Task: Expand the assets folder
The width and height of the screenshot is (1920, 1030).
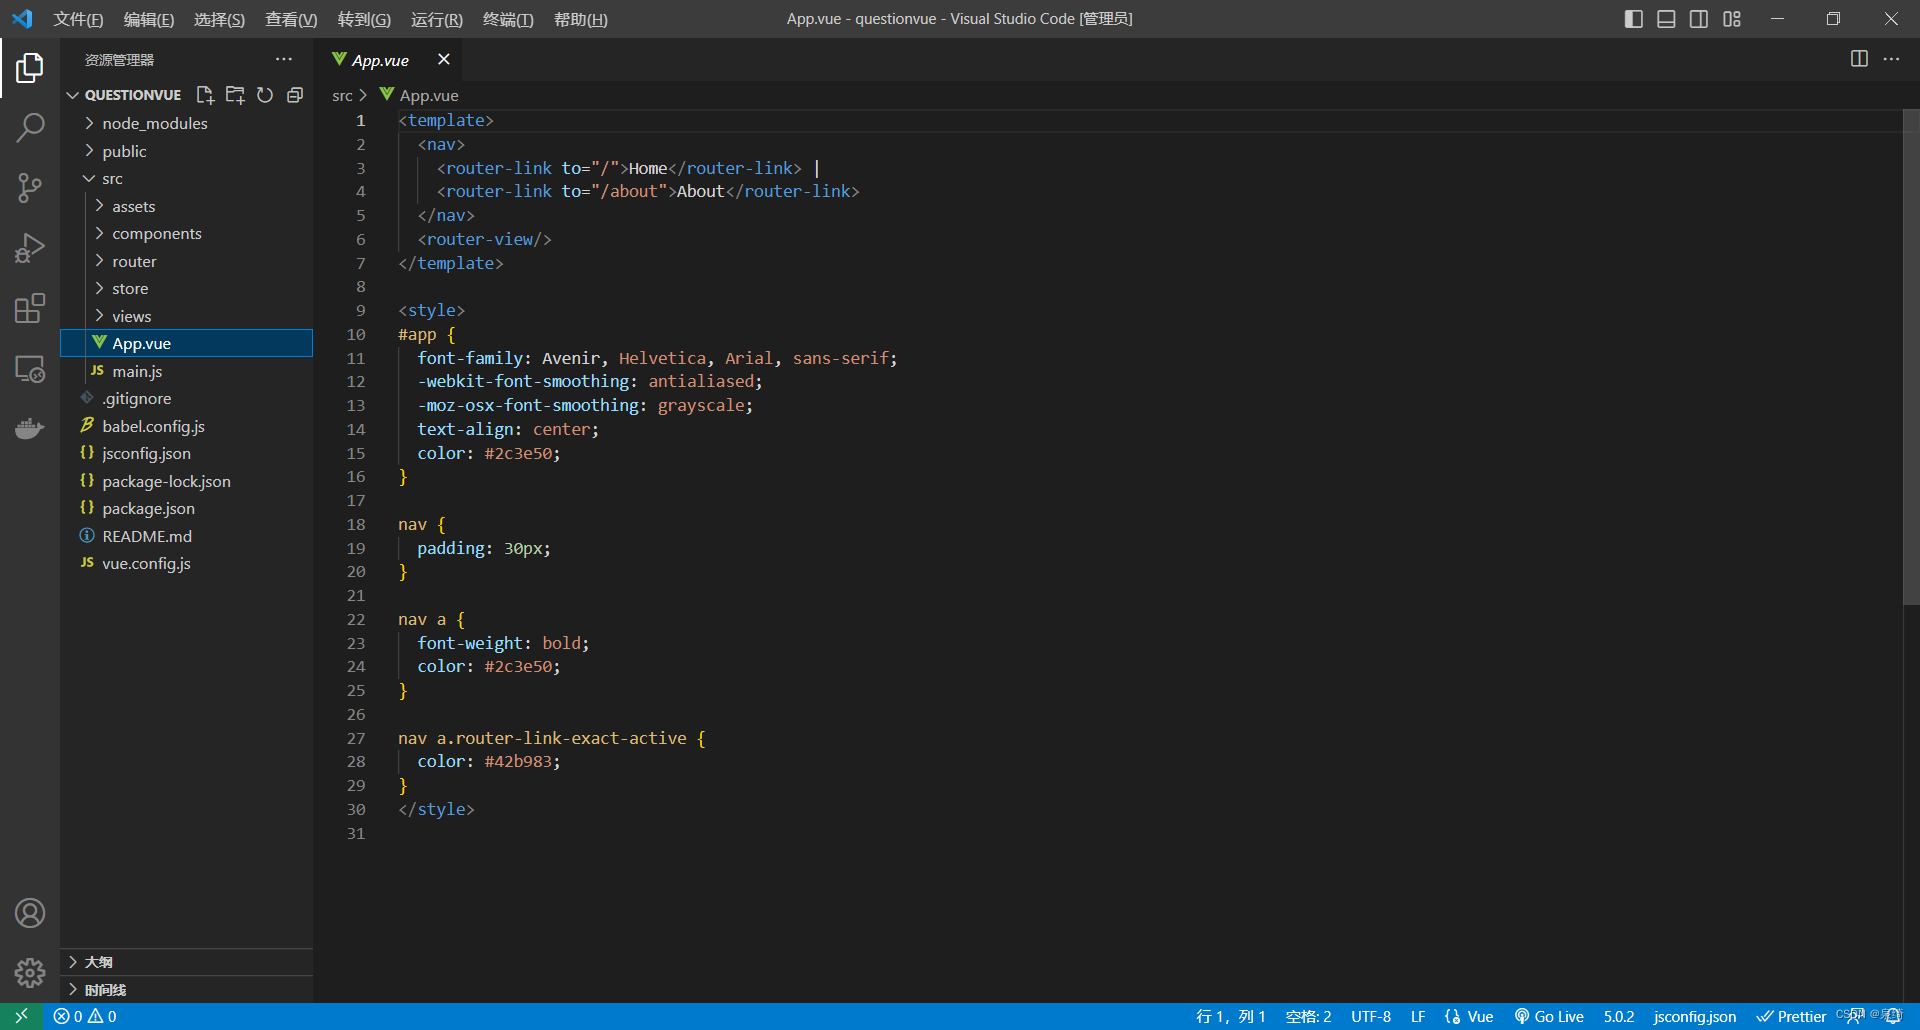Action: coord(186,206)
